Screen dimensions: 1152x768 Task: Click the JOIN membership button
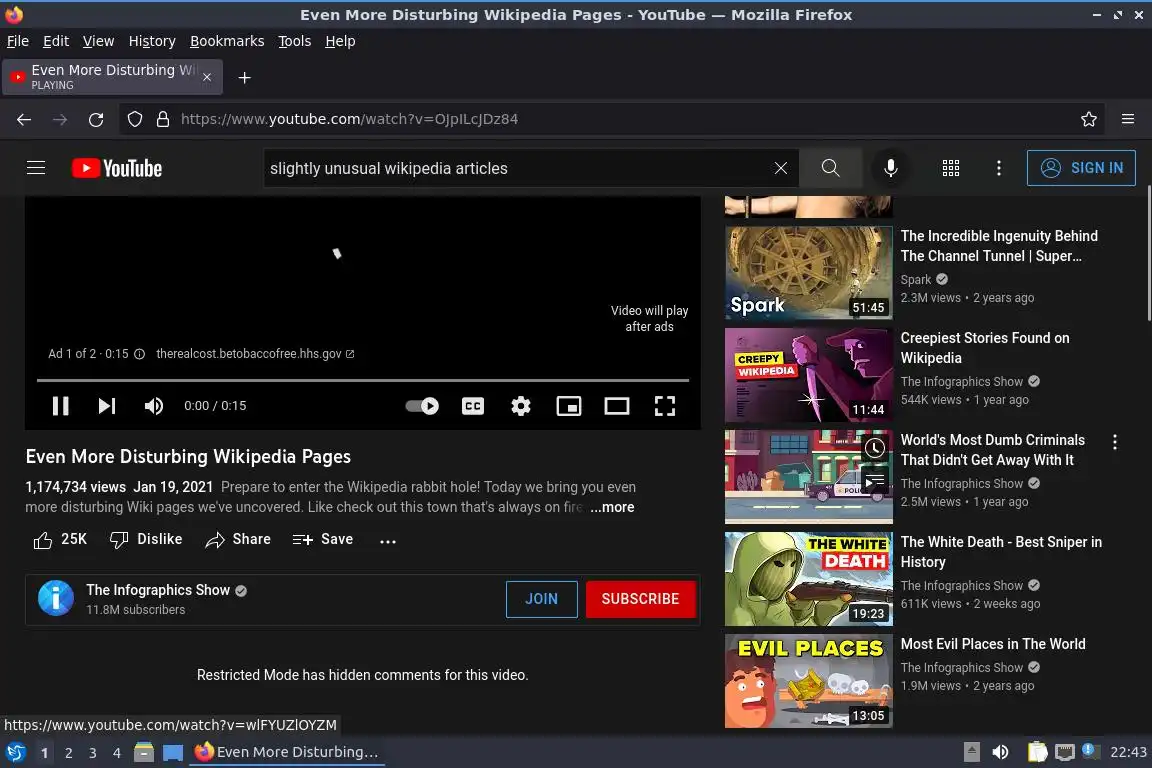[541, 599]
